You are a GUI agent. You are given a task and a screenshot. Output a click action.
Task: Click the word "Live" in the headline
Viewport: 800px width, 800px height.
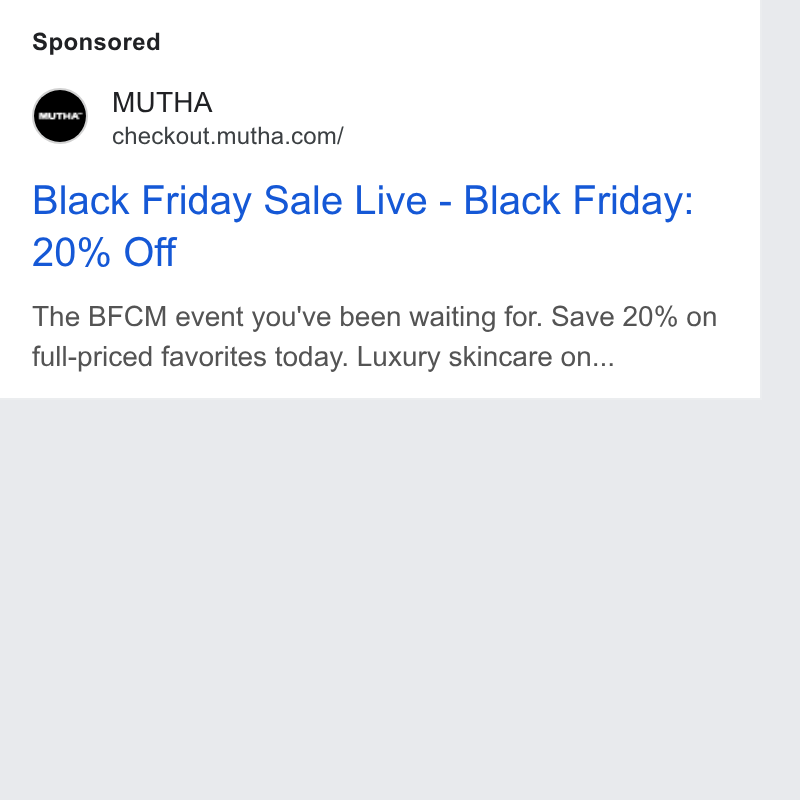coord(390,201)
